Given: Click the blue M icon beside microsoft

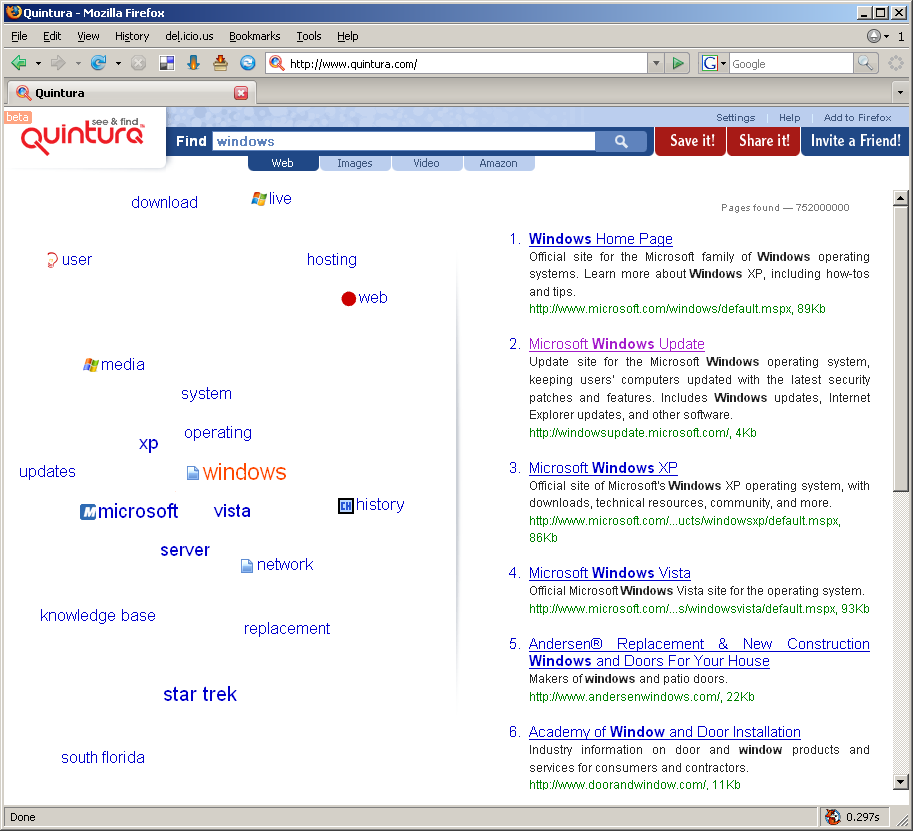Looking at the screenshot, I should pos(88,512).
